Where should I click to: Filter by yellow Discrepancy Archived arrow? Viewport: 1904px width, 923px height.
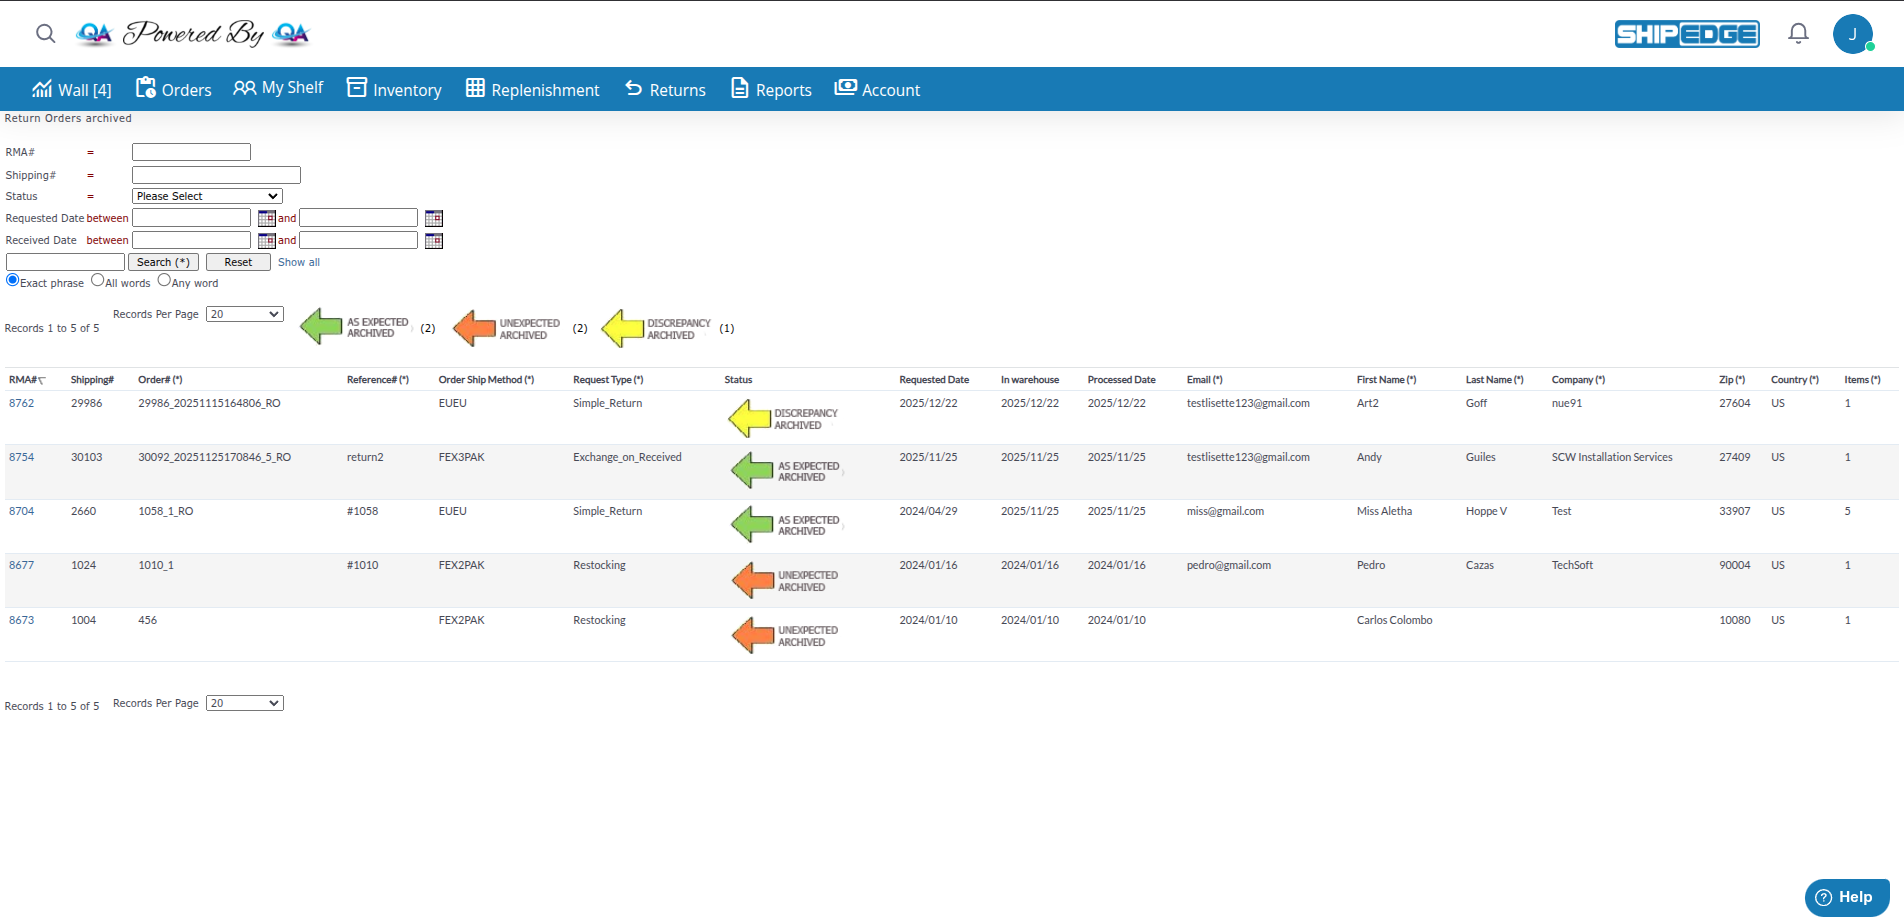click(x=623, y=328)
